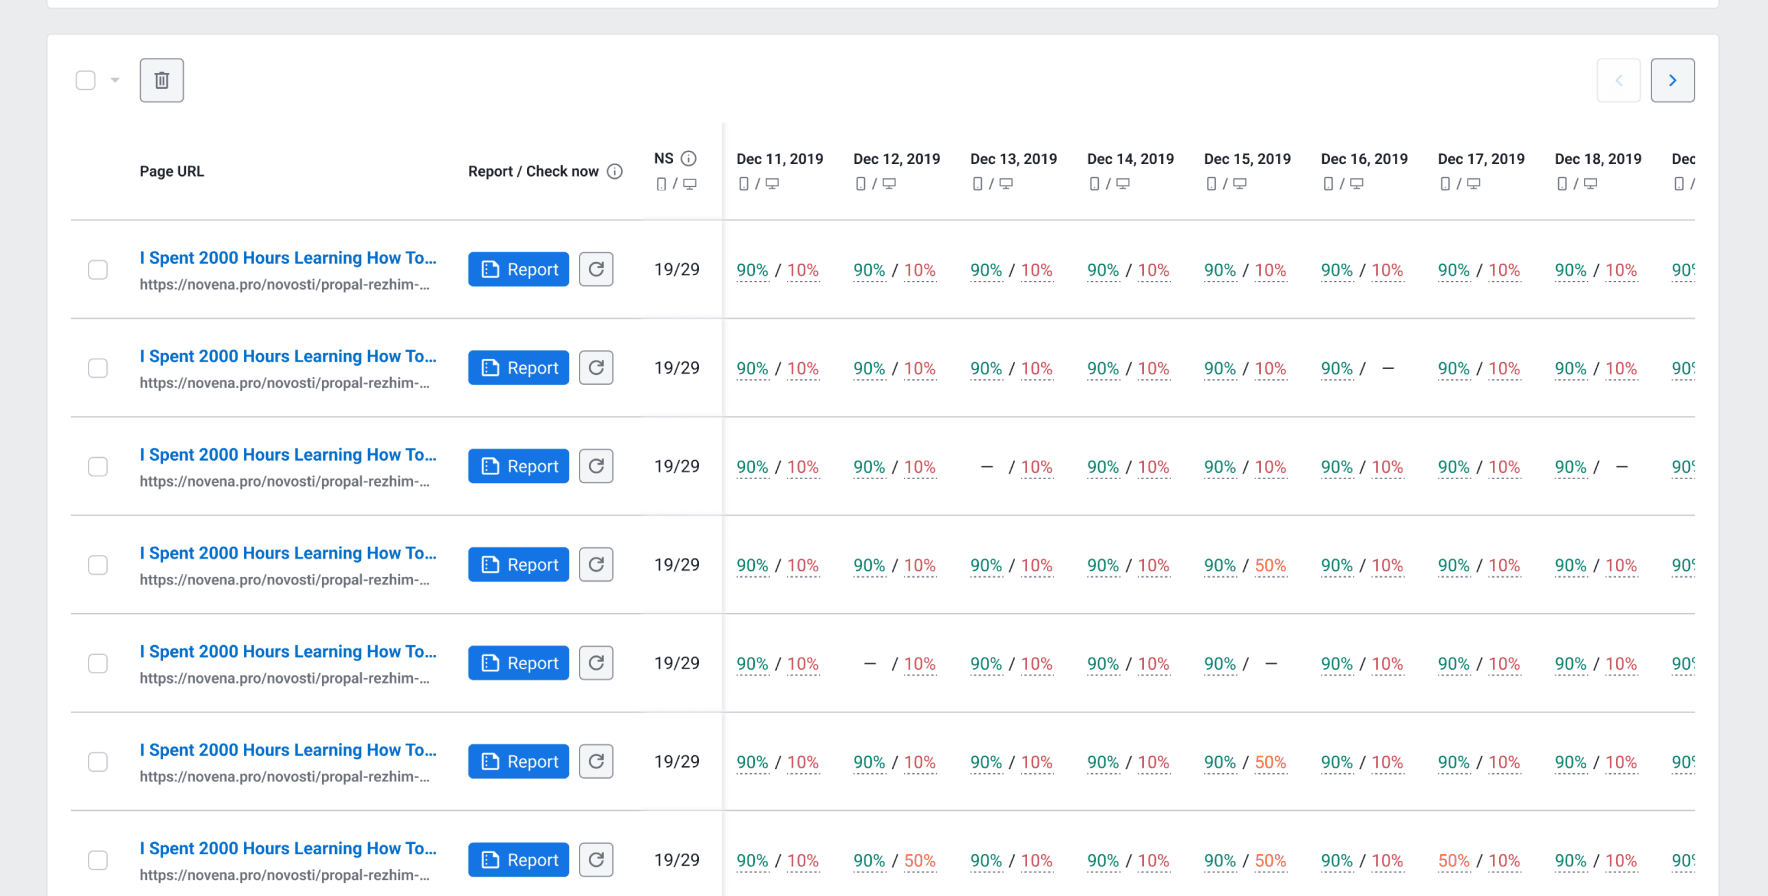1768x896 pixels.
Task: Click the next page arrow button
Action: click(x=1672, y=80)
